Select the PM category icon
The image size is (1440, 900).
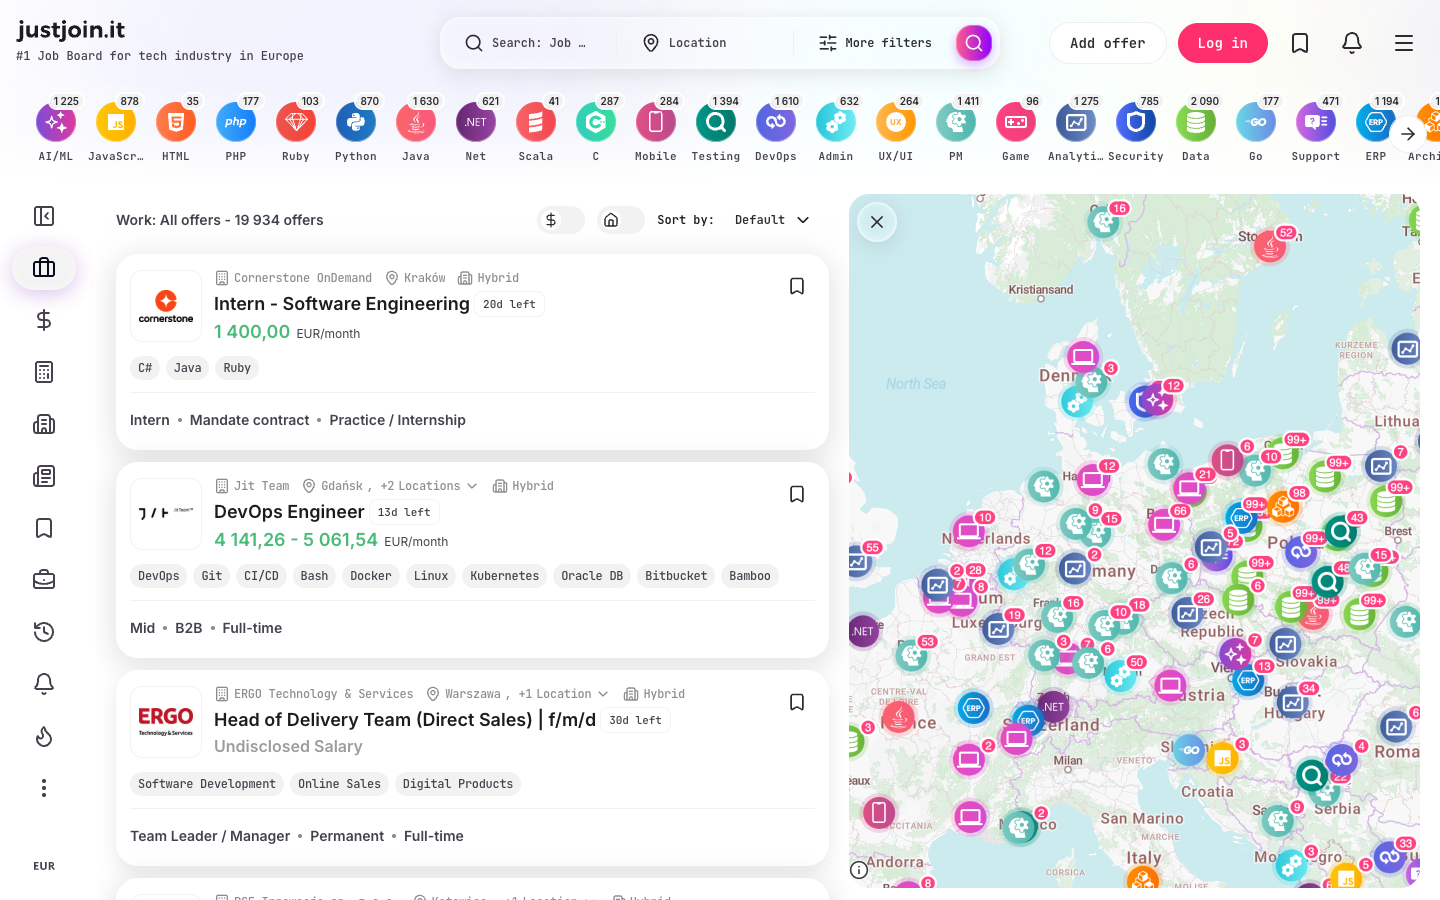pos(956,123)
